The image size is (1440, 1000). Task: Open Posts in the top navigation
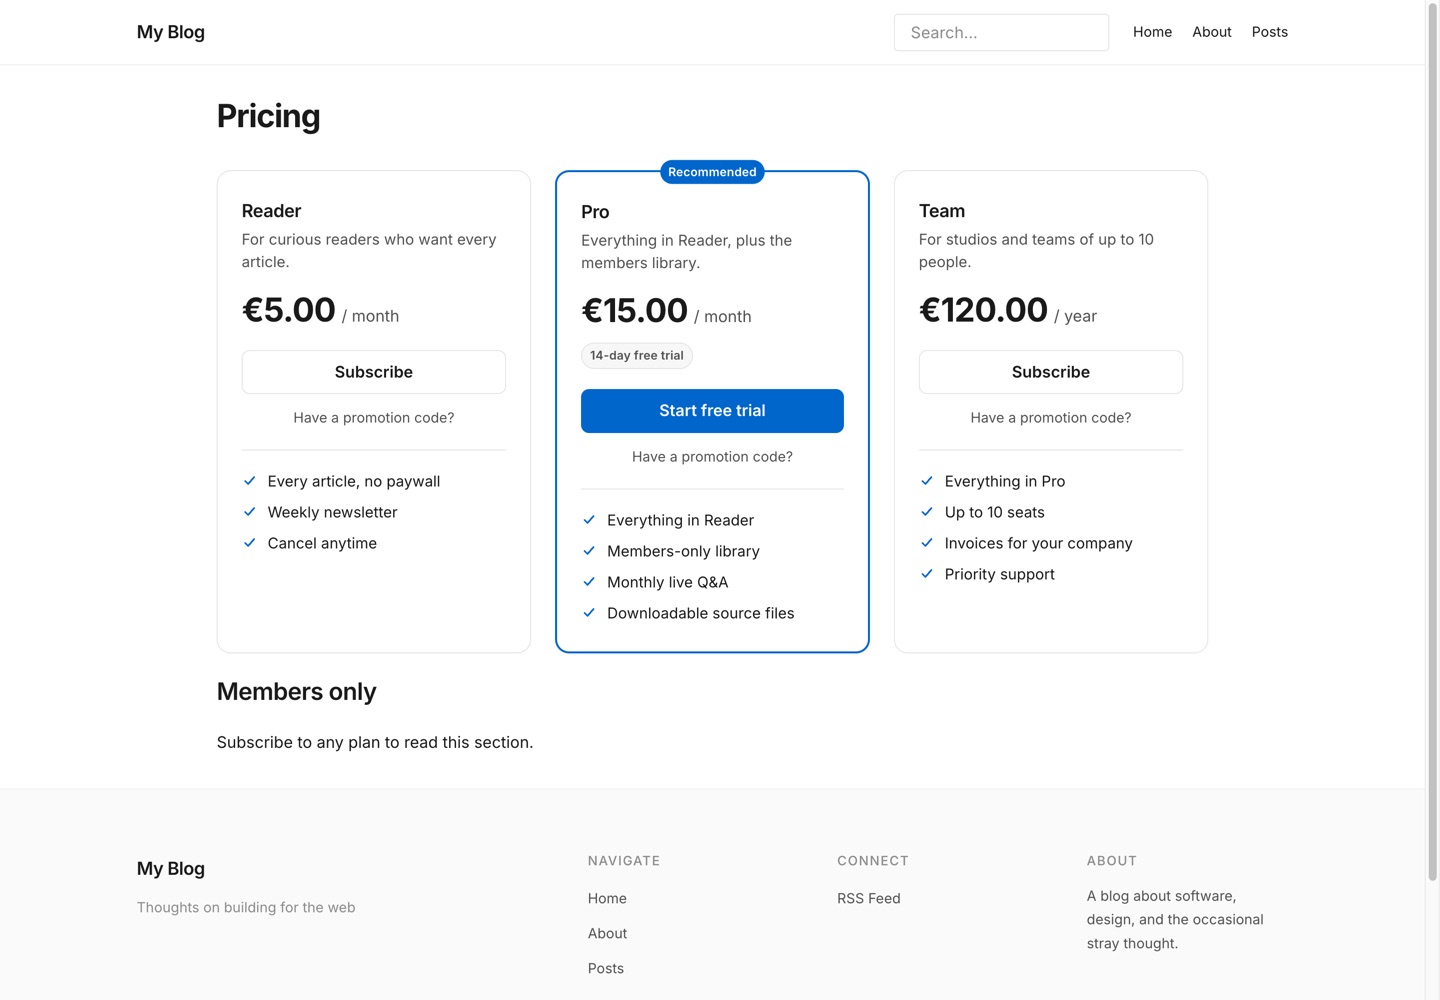[1270, 32]
